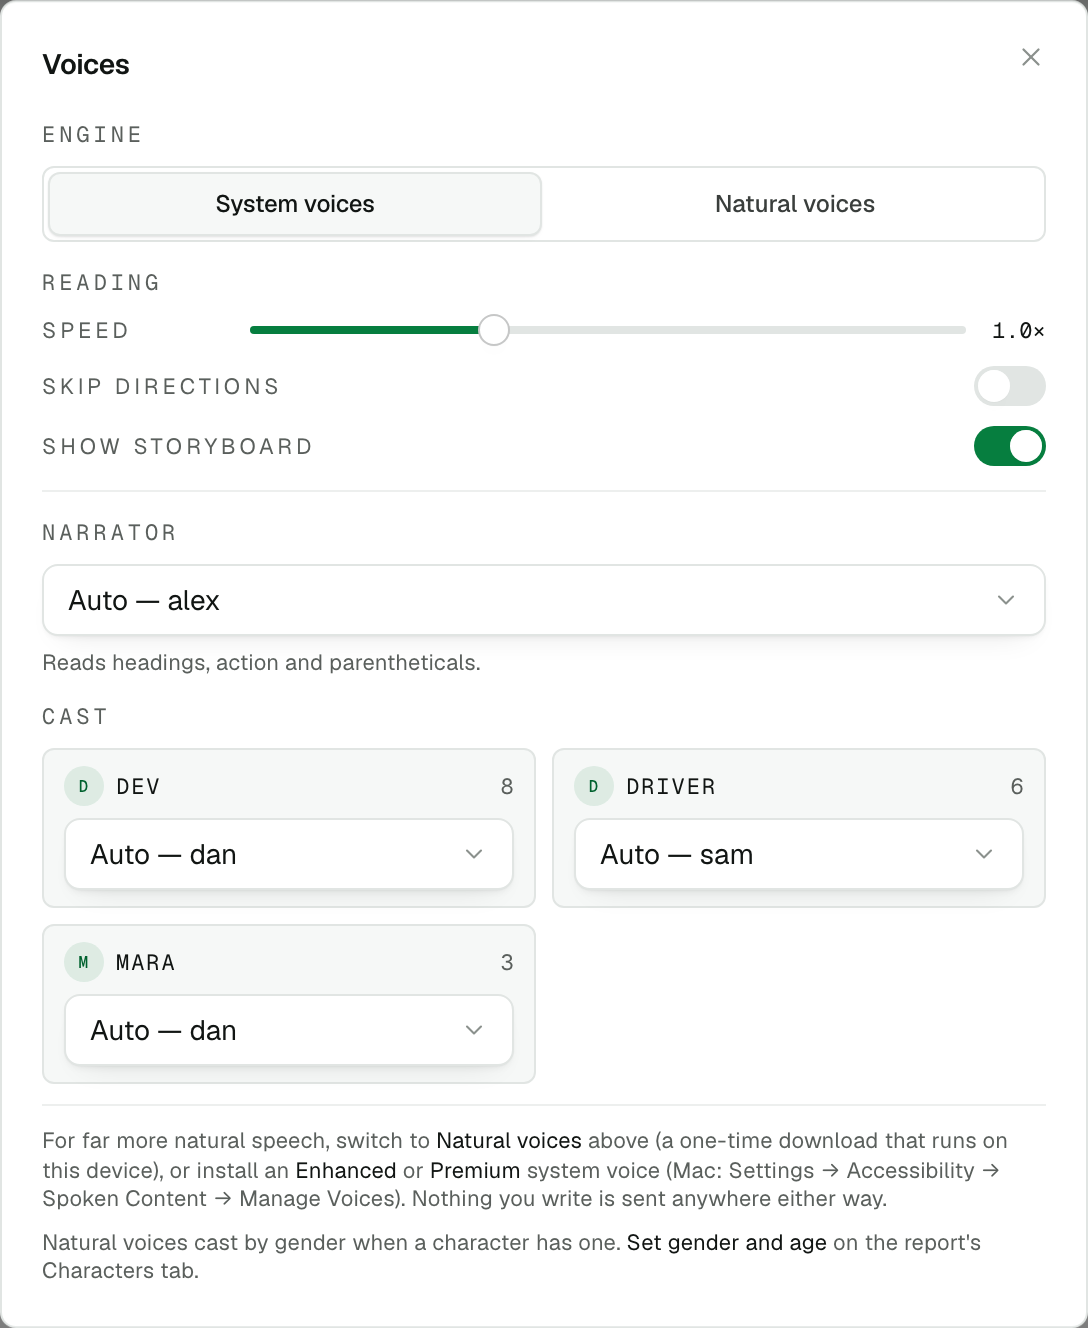Click the MARA character avatar badge
Viewport: 1088px width, 1328px height.
click(84, 962)
